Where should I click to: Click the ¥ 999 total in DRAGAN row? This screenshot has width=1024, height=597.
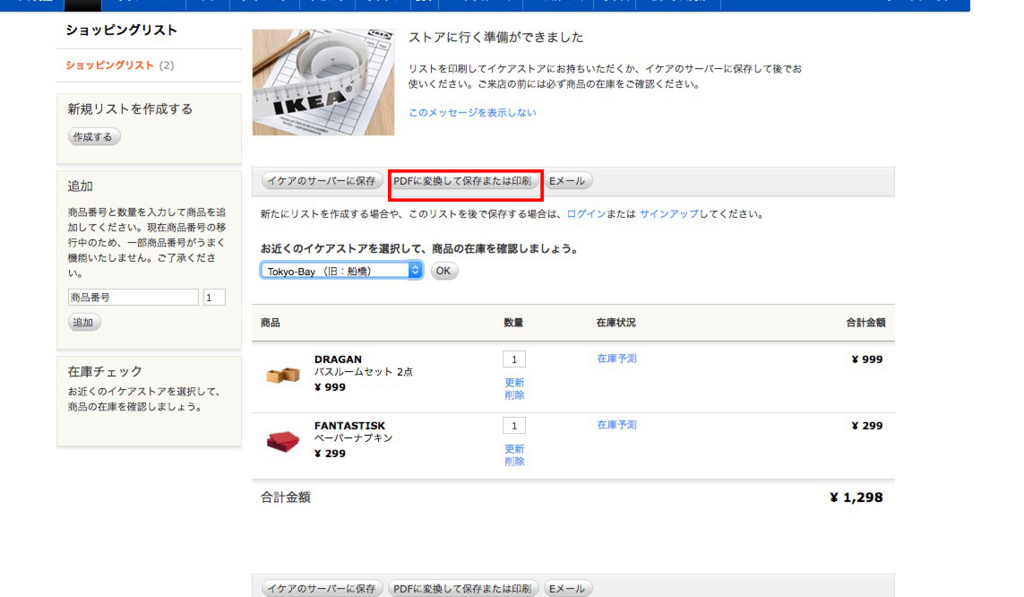(867, 359)
